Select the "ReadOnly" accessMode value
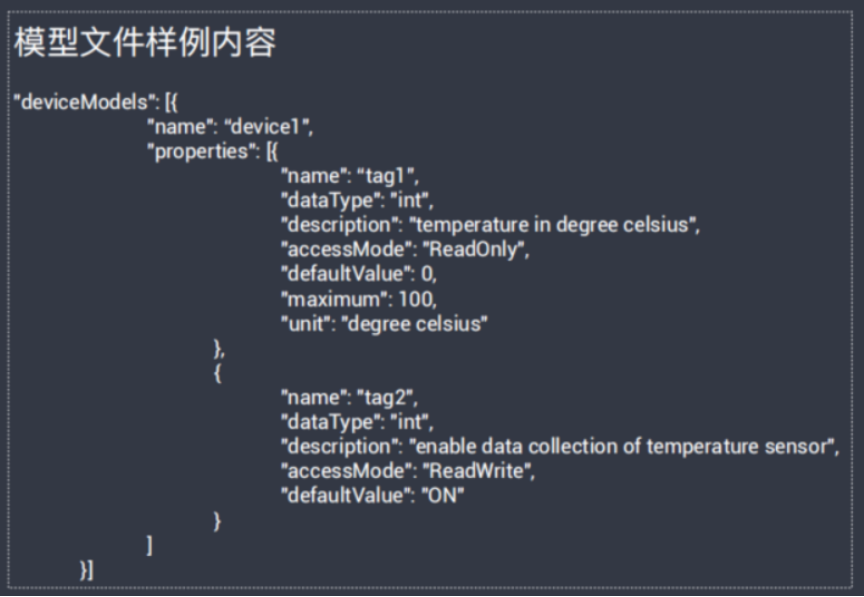Viewport: 864px width, 597px height. (x=473, y=250)
